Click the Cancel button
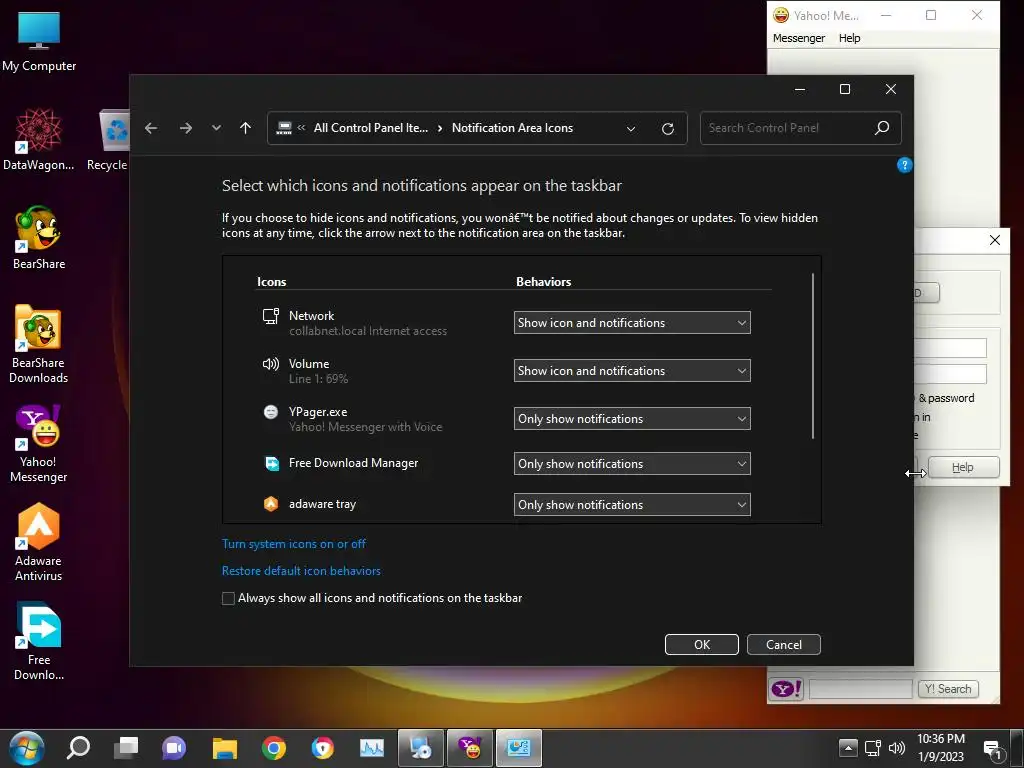The width and height of the screenshot is (1024, 768). point(784,645)
